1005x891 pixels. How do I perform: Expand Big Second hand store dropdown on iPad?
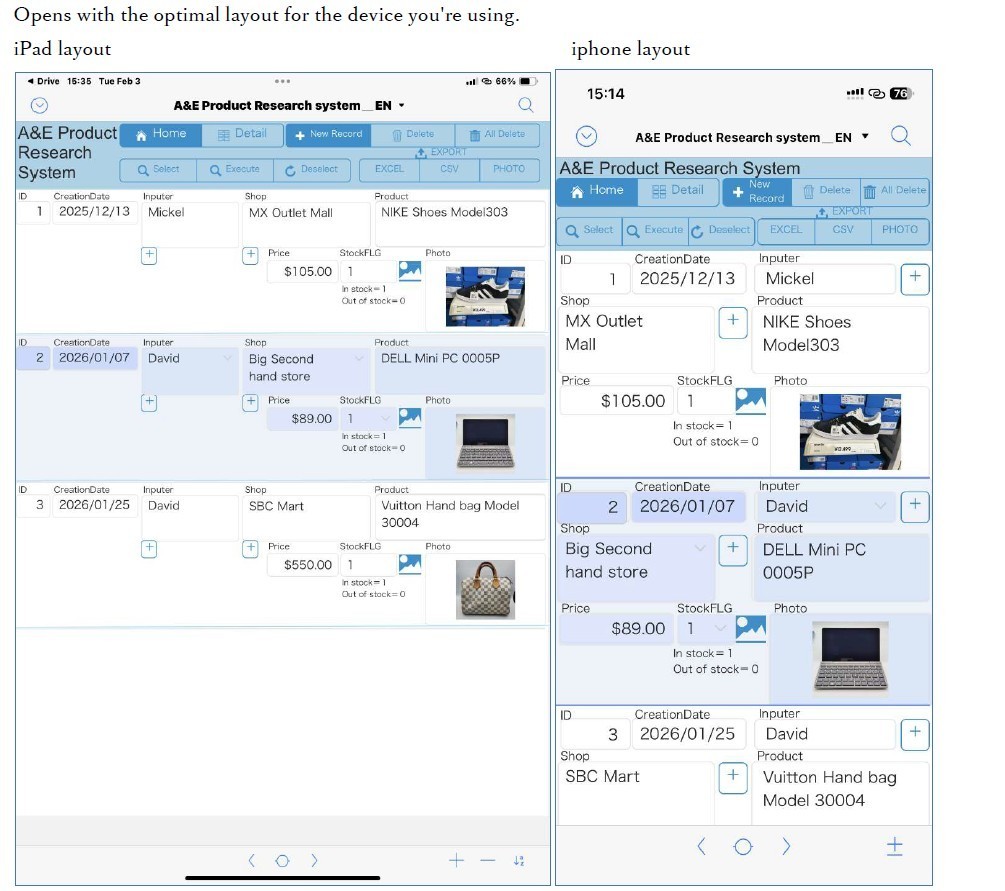click(x=359, y=358)
